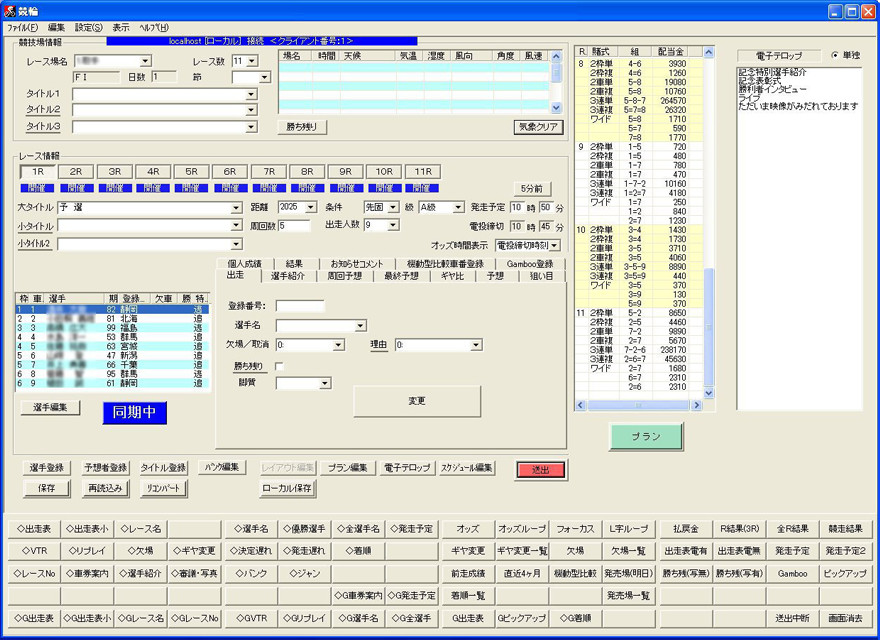Switch to the 選手紹介 tab
Screen dimensions: 880x640
288,276
